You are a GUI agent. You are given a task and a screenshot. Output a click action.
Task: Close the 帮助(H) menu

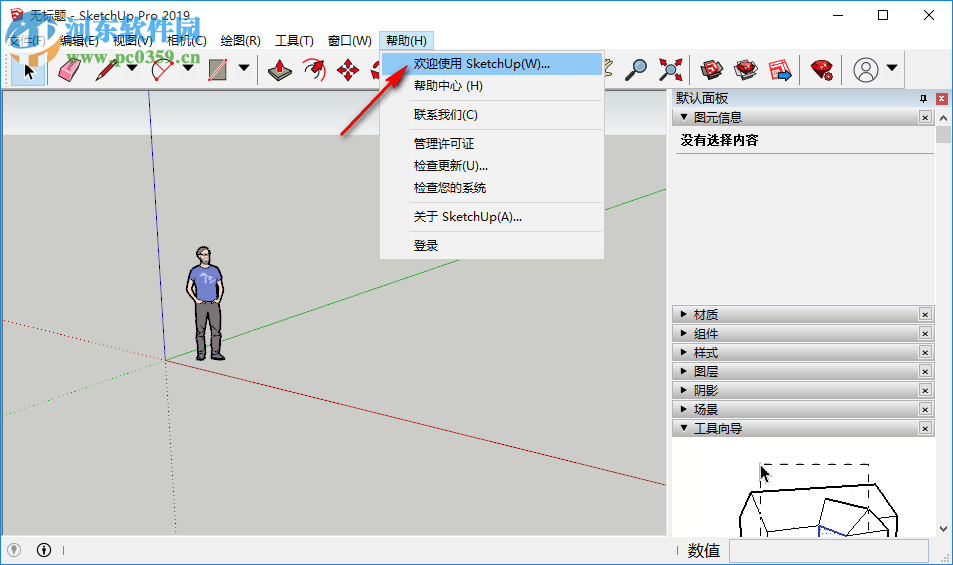[x=406, y=41]
